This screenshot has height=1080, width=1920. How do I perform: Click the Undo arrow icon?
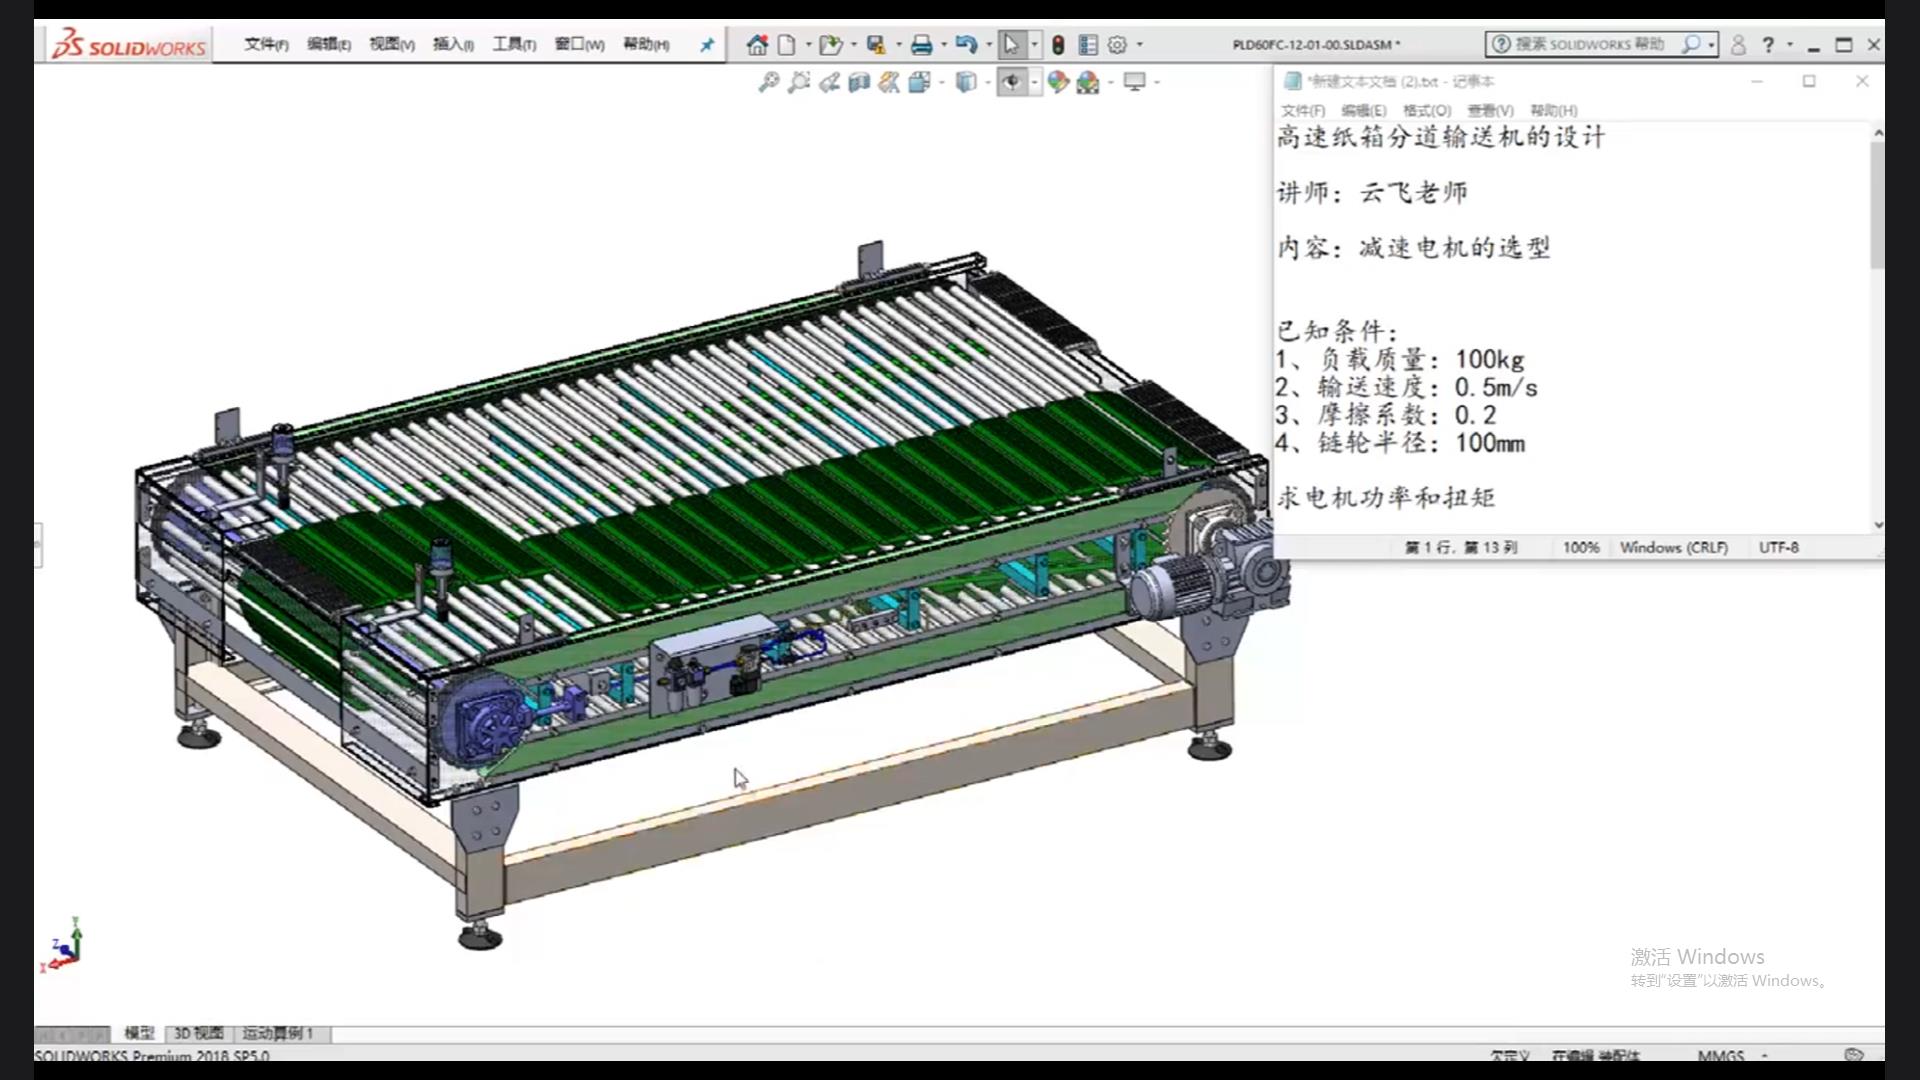point(965,45)
